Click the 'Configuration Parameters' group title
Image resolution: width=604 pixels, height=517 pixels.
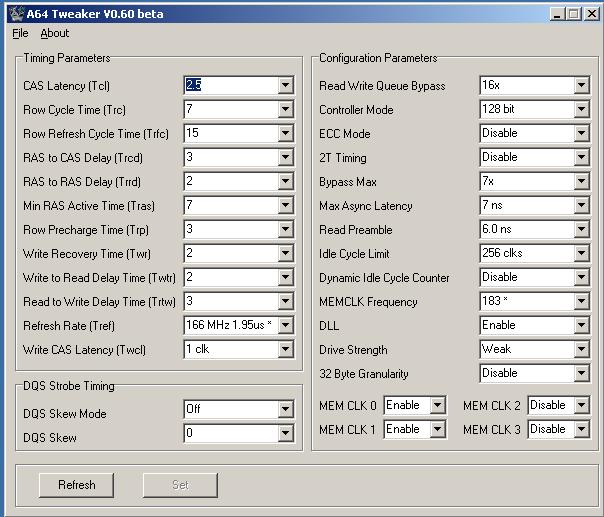coord(378,58)
